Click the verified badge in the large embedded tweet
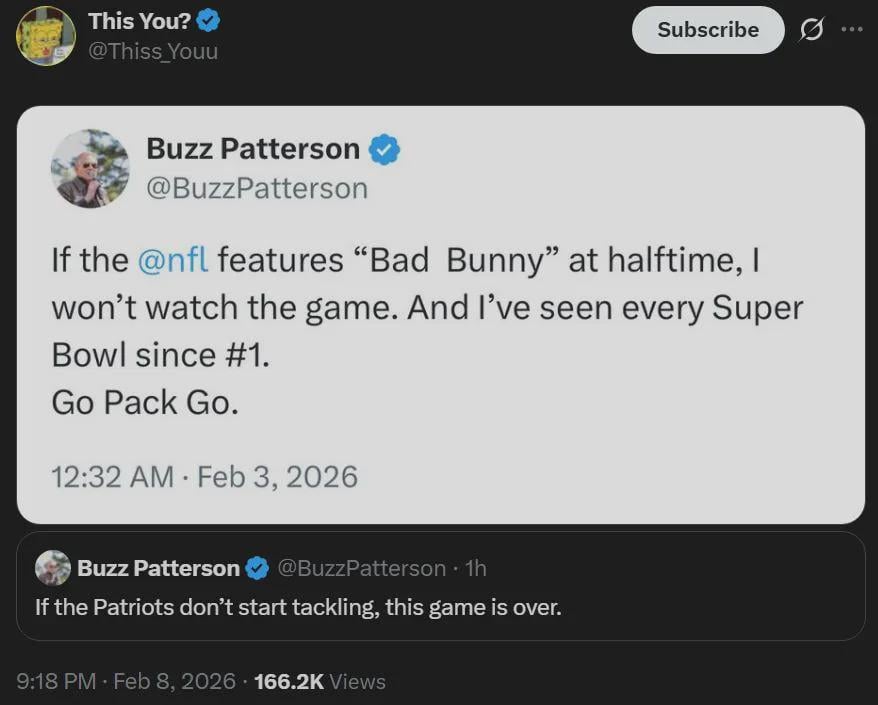The height and width of the screenshot is (705, 878). coord(385,150)
